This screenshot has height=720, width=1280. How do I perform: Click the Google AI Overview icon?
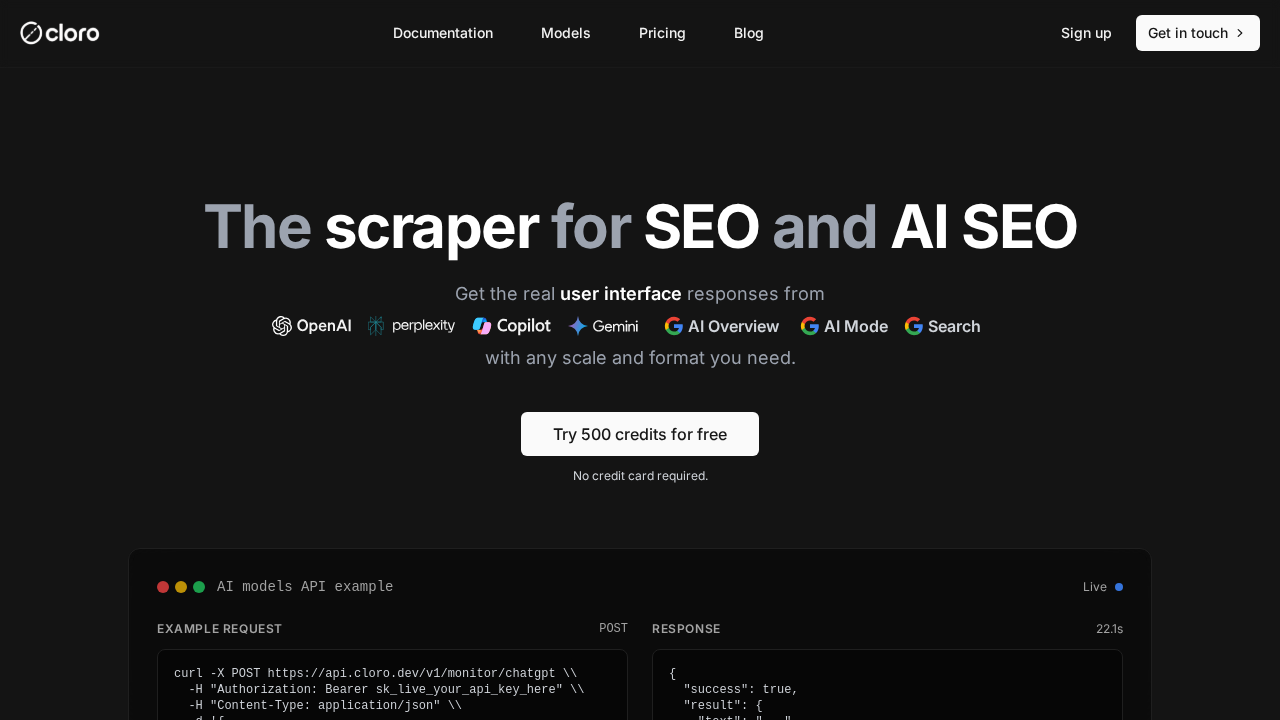pos(674,326)
